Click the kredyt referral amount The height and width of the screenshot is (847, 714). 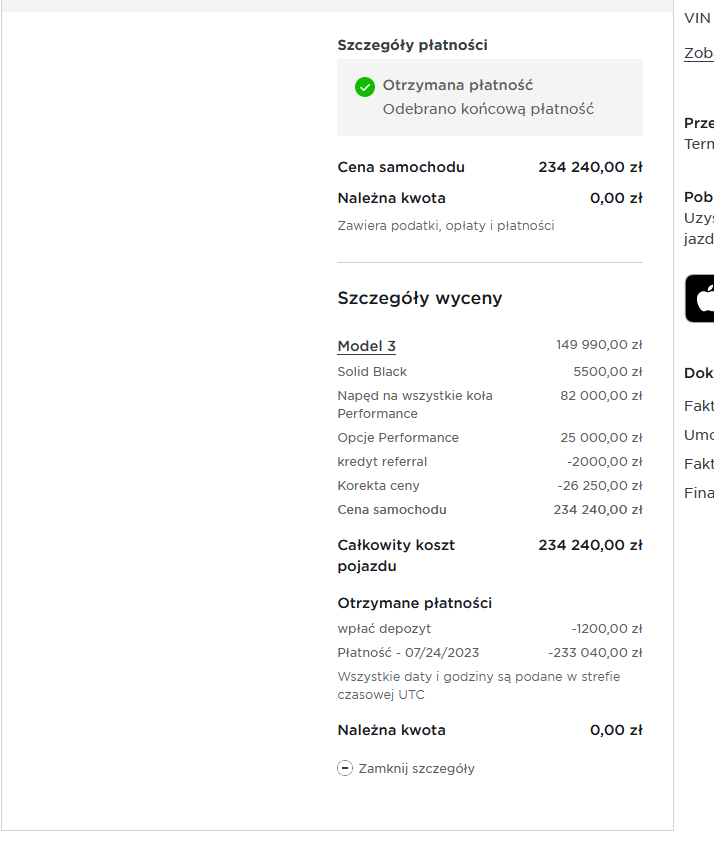(x=604, y=462)
